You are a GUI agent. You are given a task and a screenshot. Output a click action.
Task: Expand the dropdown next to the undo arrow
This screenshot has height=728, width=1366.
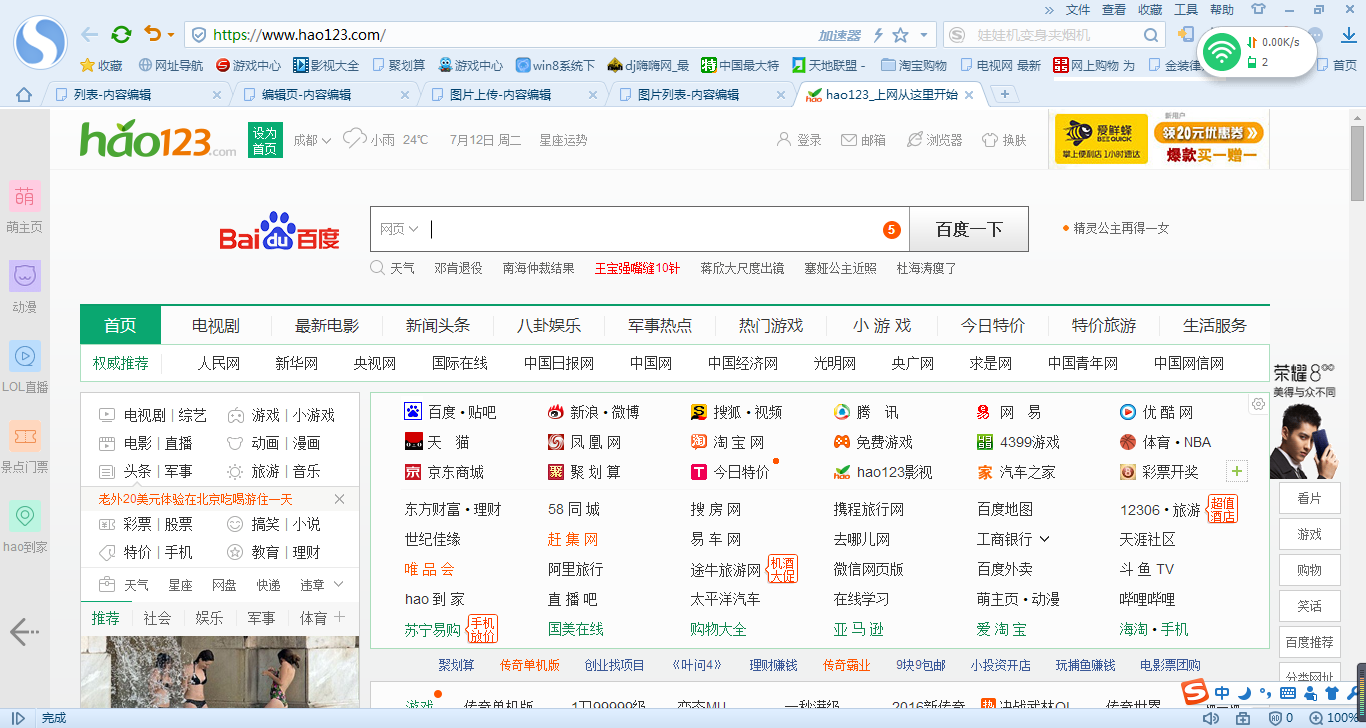click(x=170, y=35)
